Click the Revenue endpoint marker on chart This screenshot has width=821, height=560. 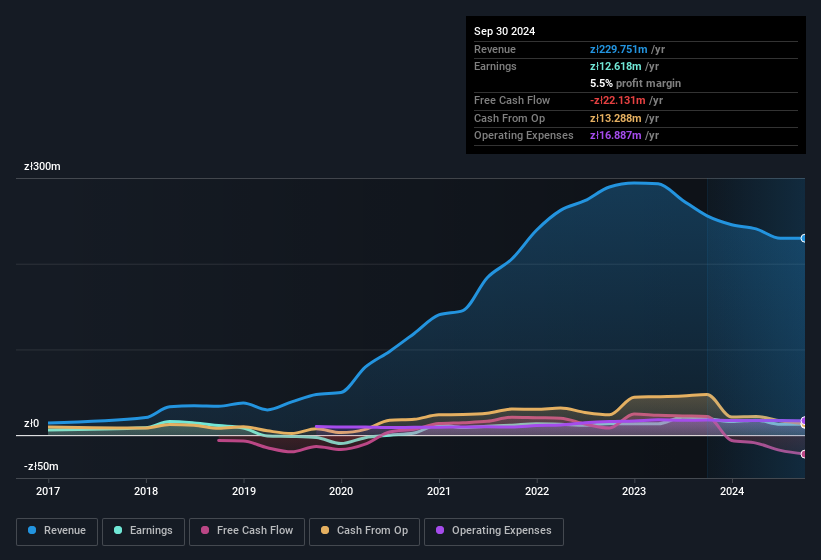point(804,238)
